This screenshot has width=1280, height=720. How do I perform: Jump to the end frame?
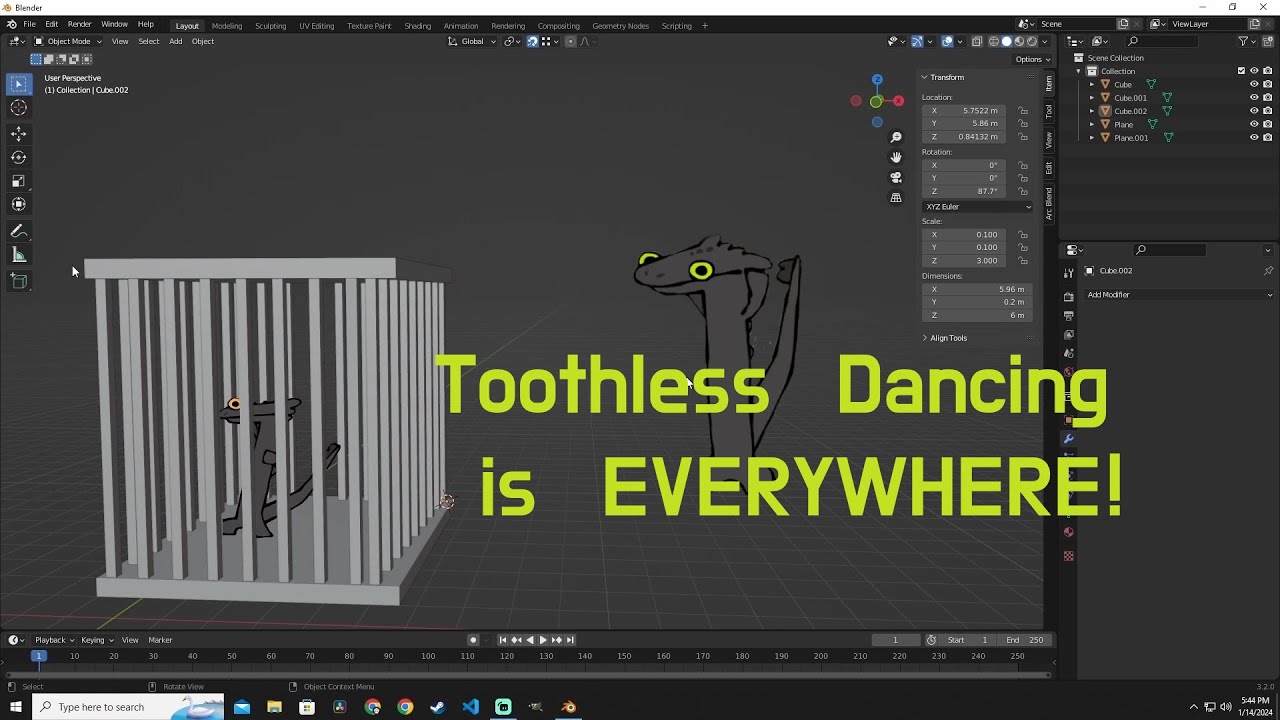pos(570,640)
